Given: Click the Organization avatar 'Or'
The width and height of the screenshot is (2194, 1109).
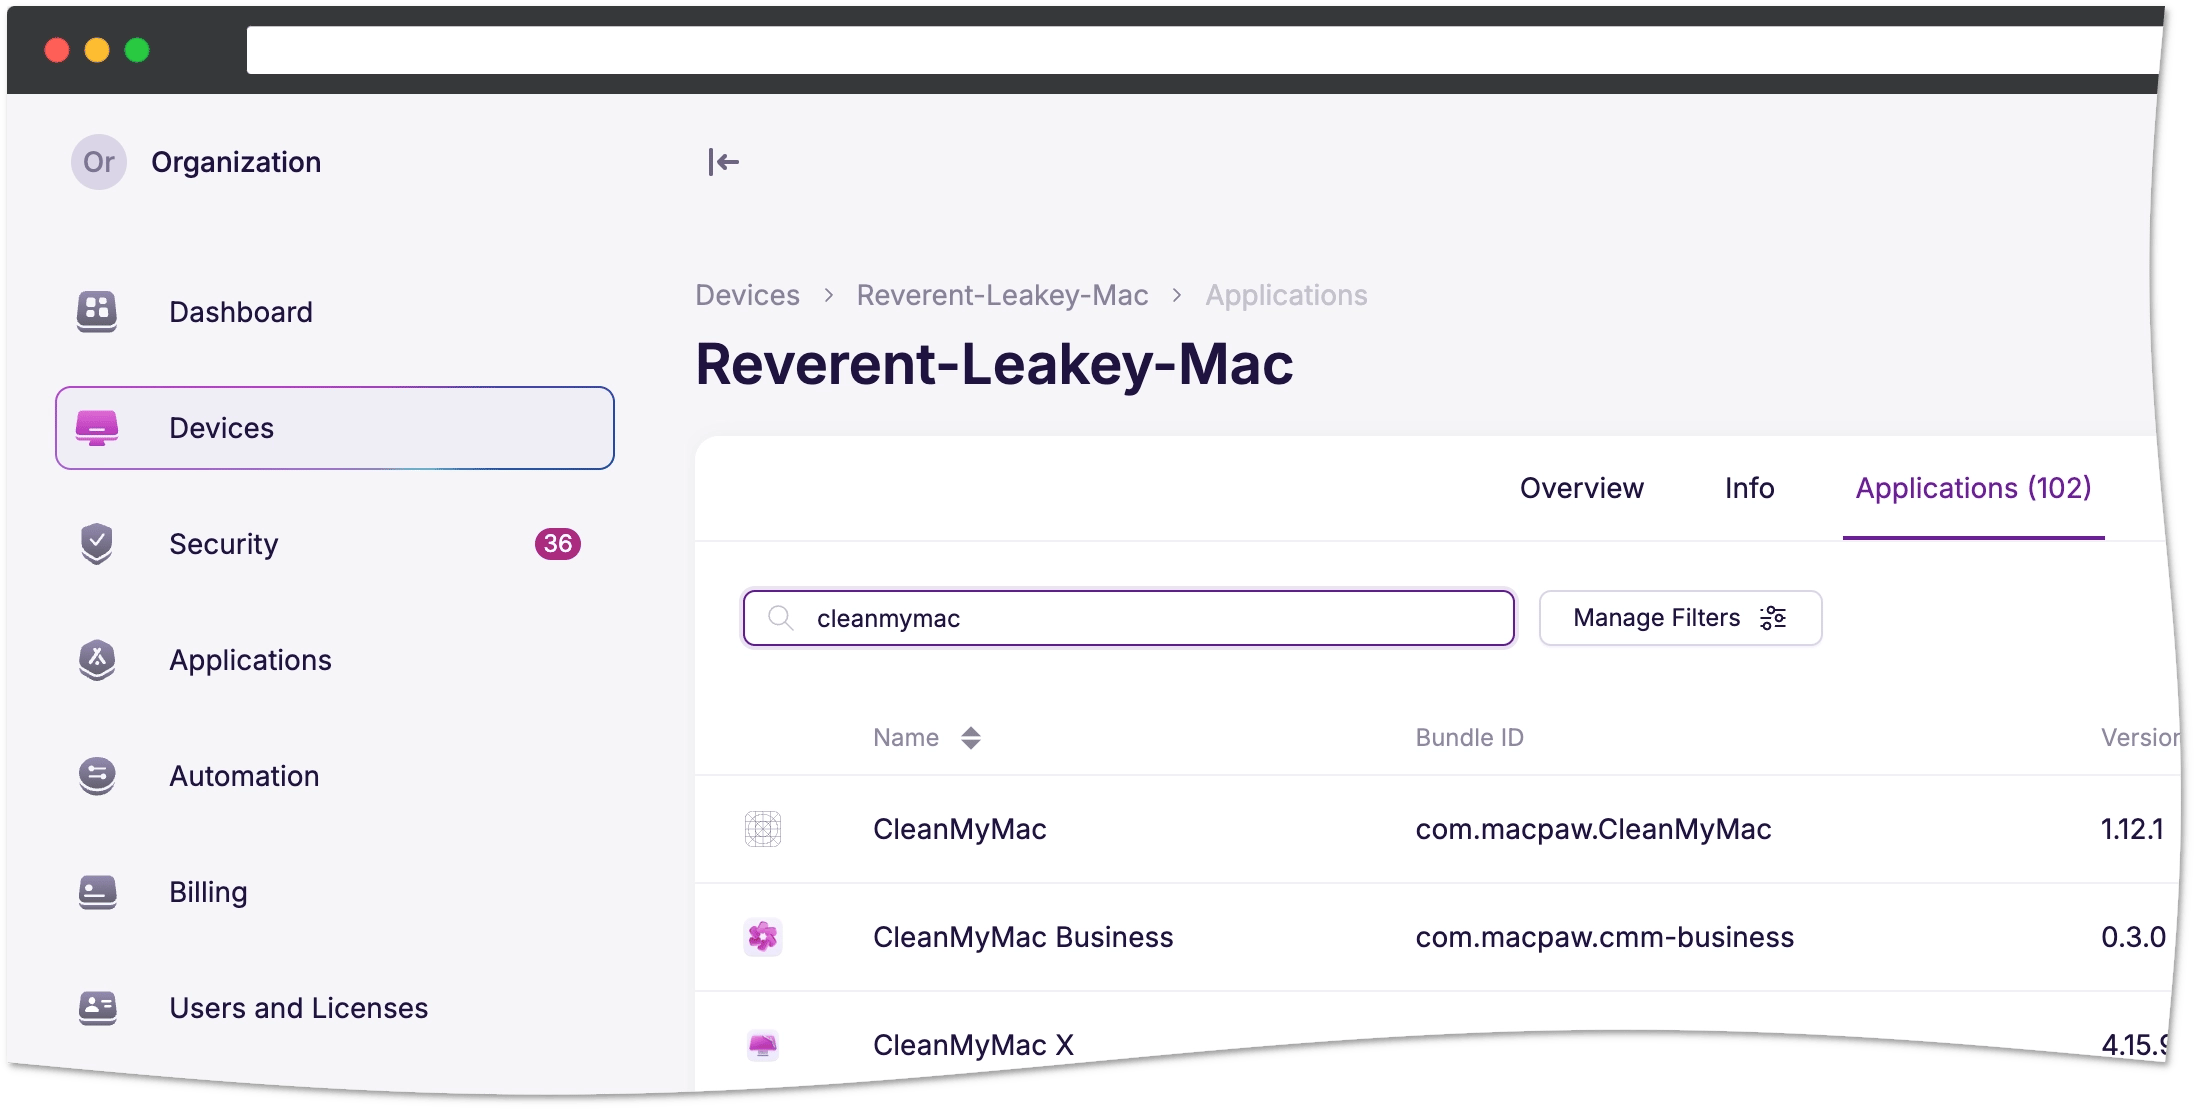Looking at the screenshot, I should [99, 162].
